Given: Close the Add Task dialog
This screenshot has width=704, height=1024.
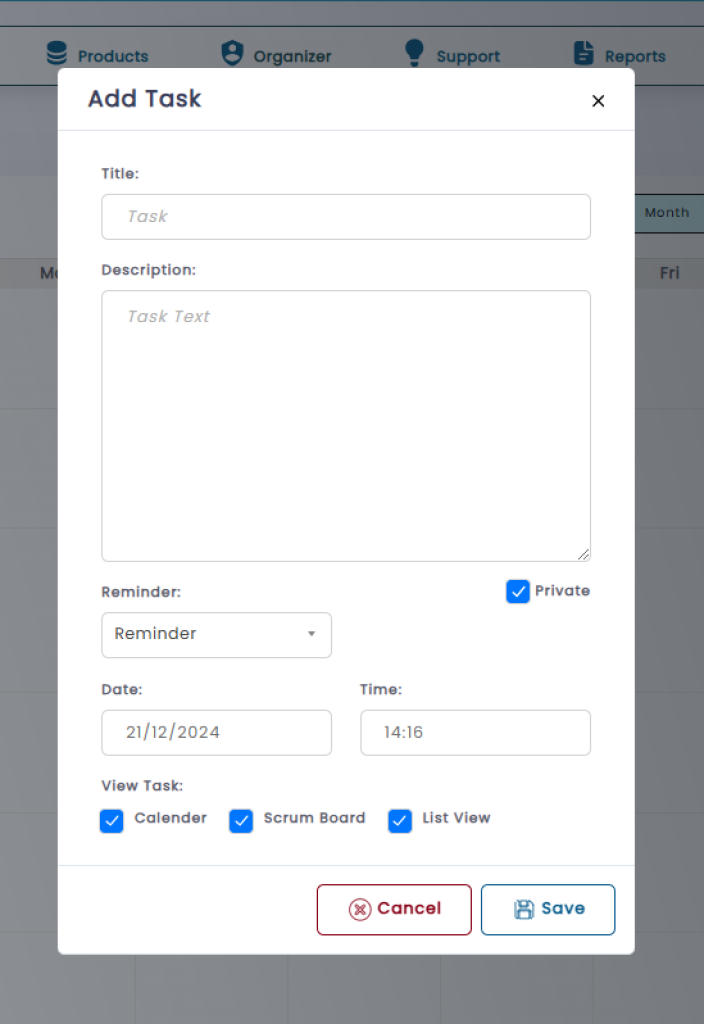Looking at the screenshot, I should (x=598, y=101).
